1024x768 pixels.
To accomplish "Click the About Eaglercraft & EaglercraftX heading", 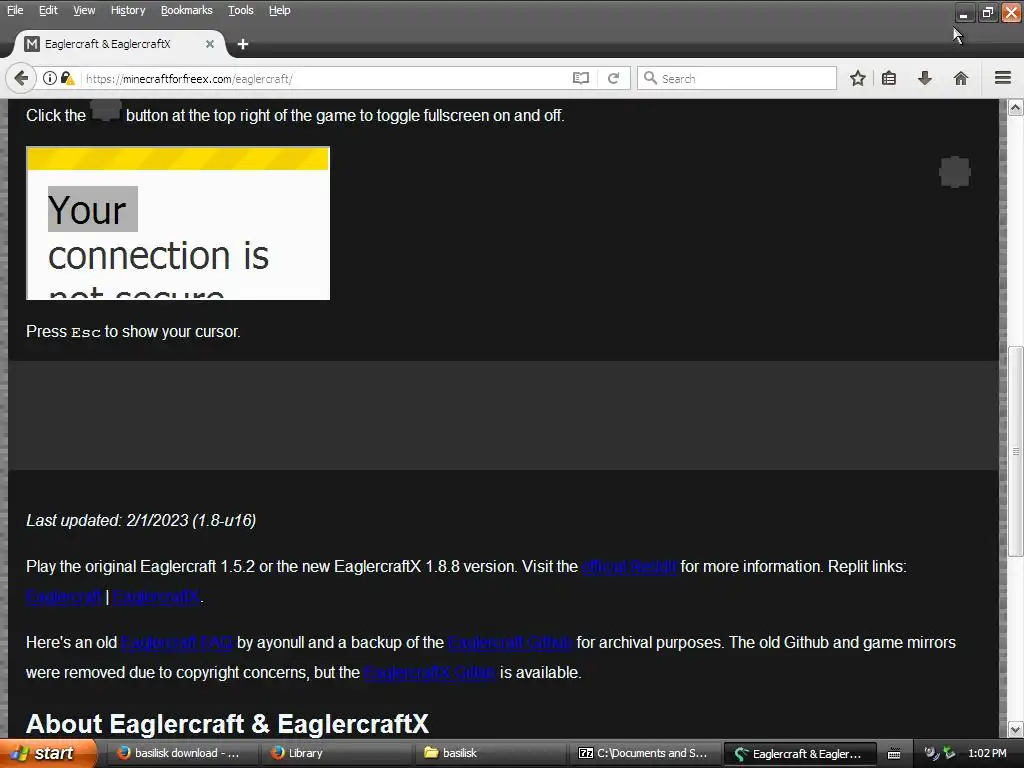I will click(227, 724).
